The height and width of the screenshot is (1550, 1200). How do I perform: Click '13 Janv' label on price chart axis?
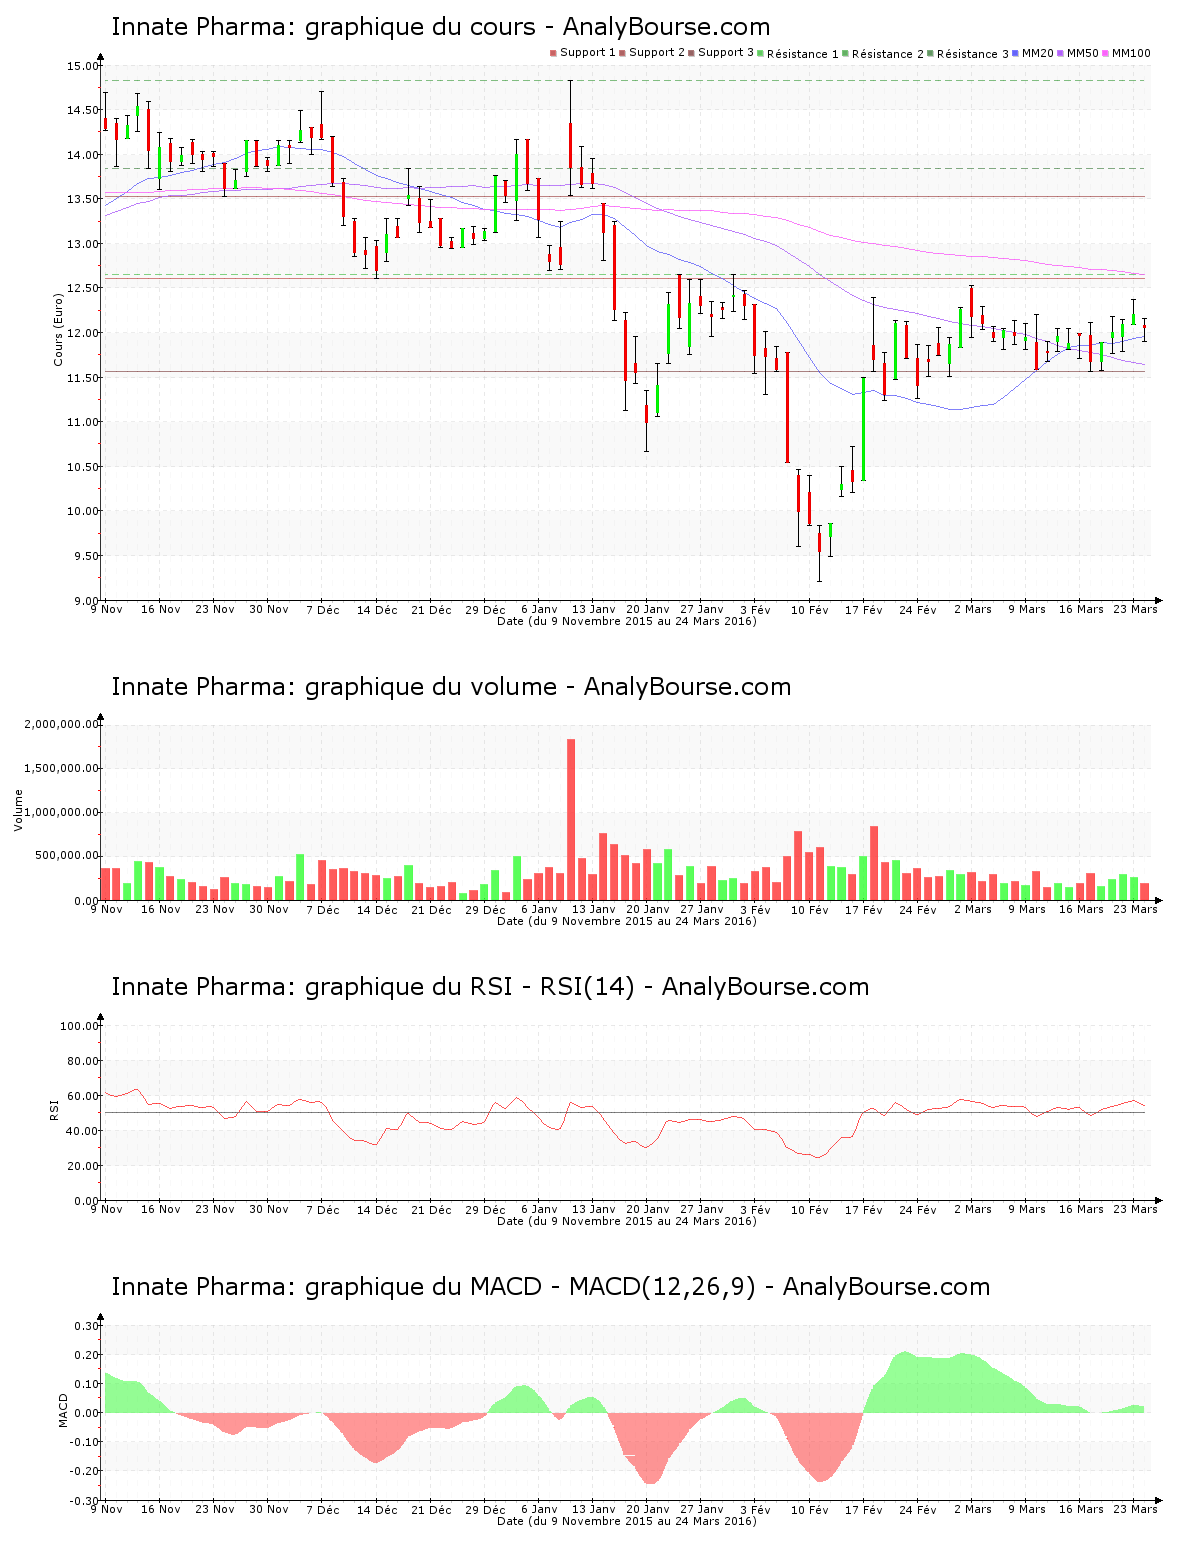point(594,609)
